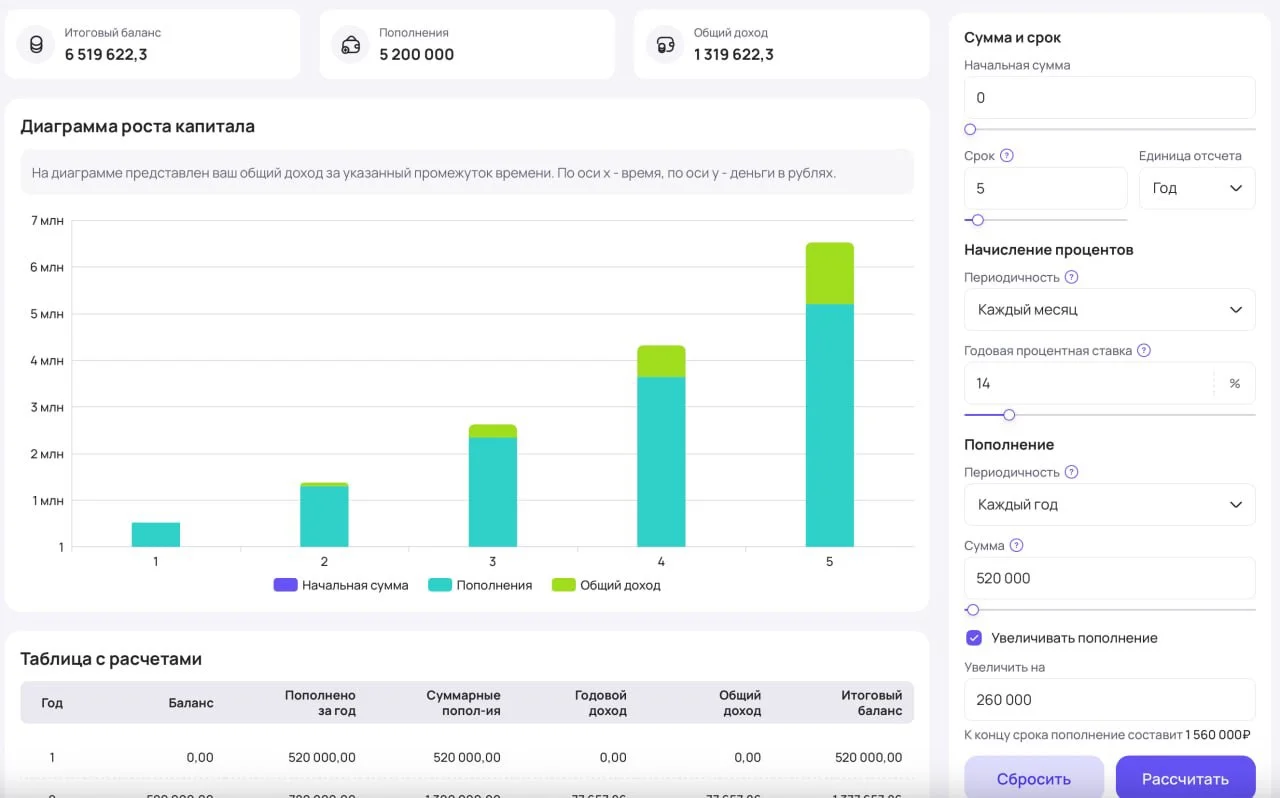Image resolution: width=1280 pixels, height=798 pixels.
Task: Click the Срок slider handle
Action: coord(978,220)
